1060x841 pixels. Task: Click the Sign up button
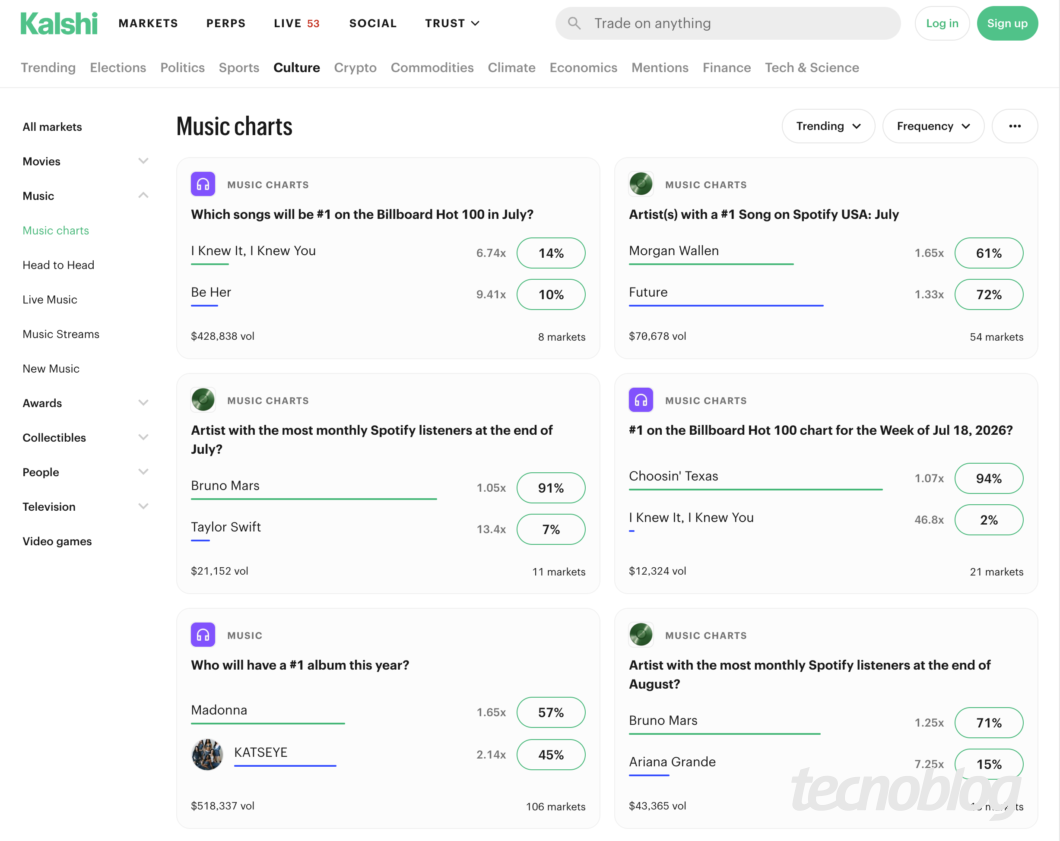[1007, 23]
